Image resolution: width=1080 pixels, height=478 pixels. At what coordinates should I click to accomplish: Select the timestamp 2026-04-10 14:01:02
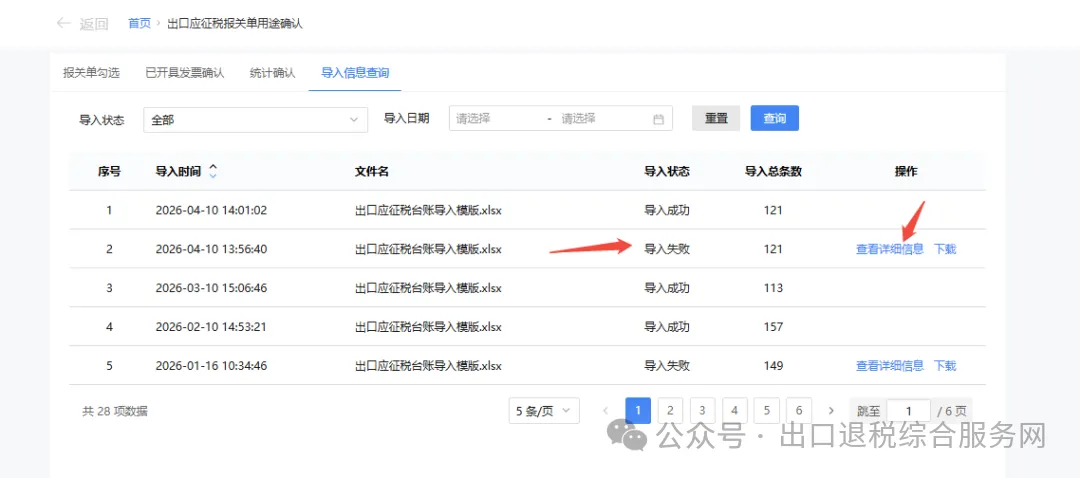[211, 210]
